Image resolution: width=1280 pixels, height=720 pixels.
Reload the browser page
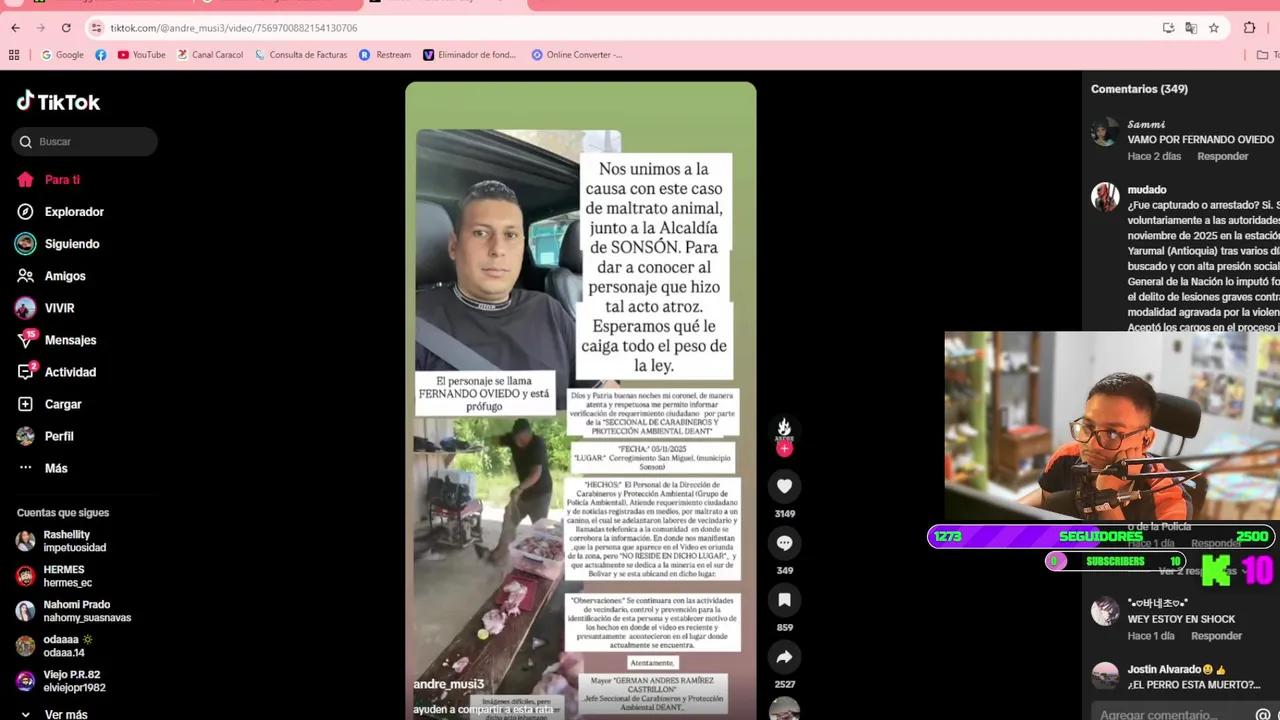66,28
